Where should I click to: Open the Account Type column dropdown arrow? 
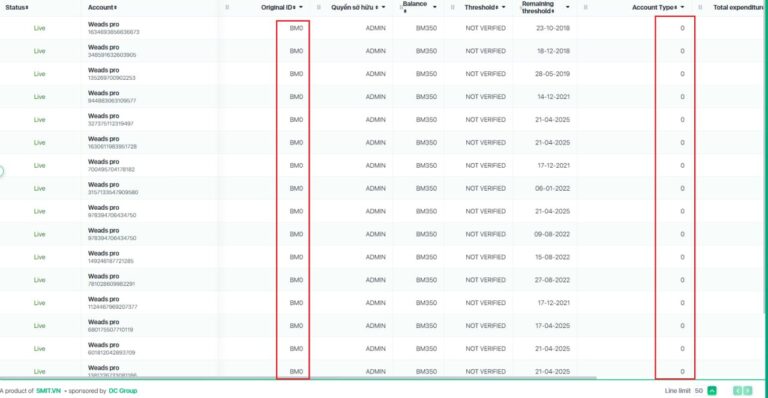[682, 7]
